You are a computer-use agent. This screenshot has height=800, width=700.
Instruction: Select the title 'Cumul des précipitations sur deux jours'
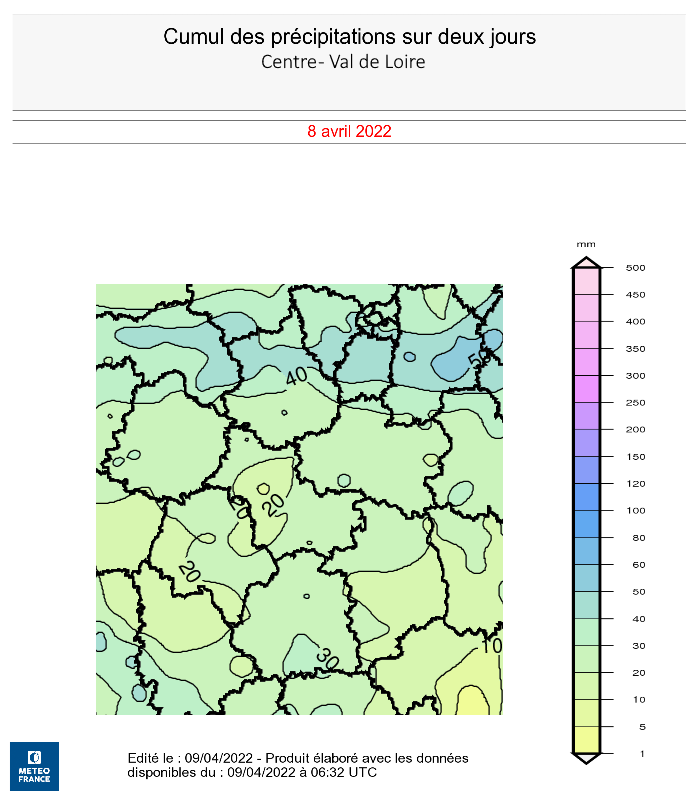coord(349,37)
